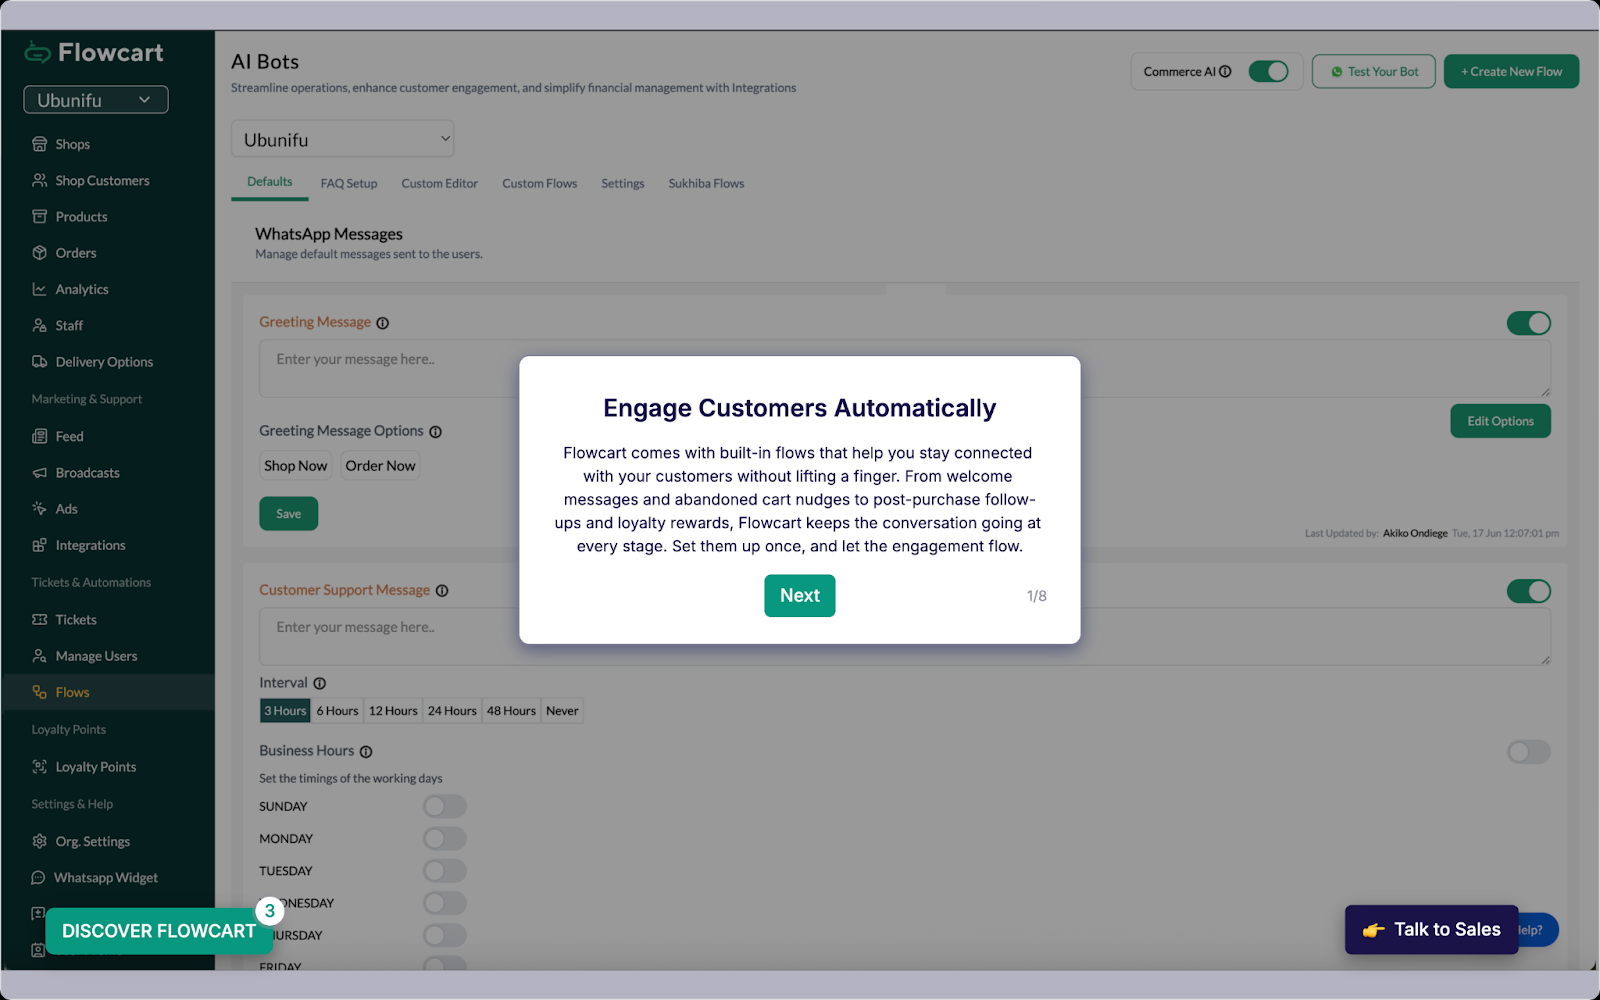This screenshot has width=1600, height=1000.
Task: Open the Ubunifu sidebar organization dropdown
Action: (96, 100)
